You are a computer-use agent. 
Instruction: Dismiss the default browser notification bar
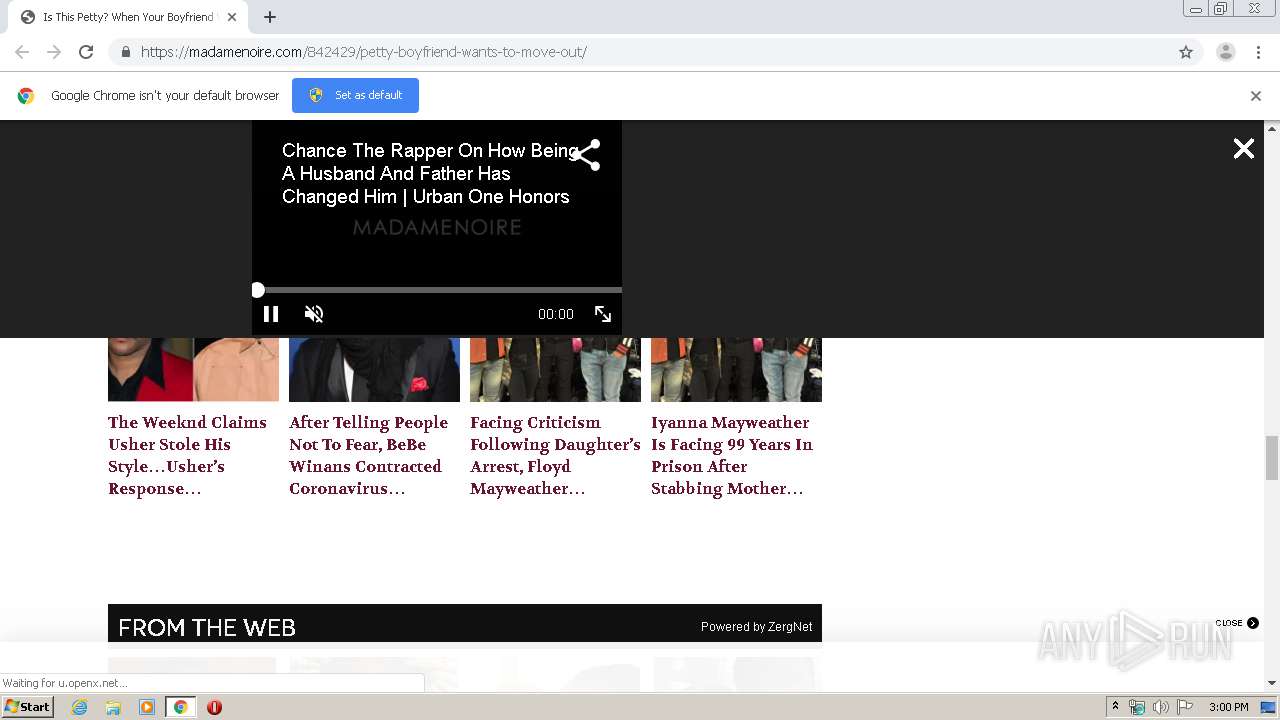pos(1255,96)
